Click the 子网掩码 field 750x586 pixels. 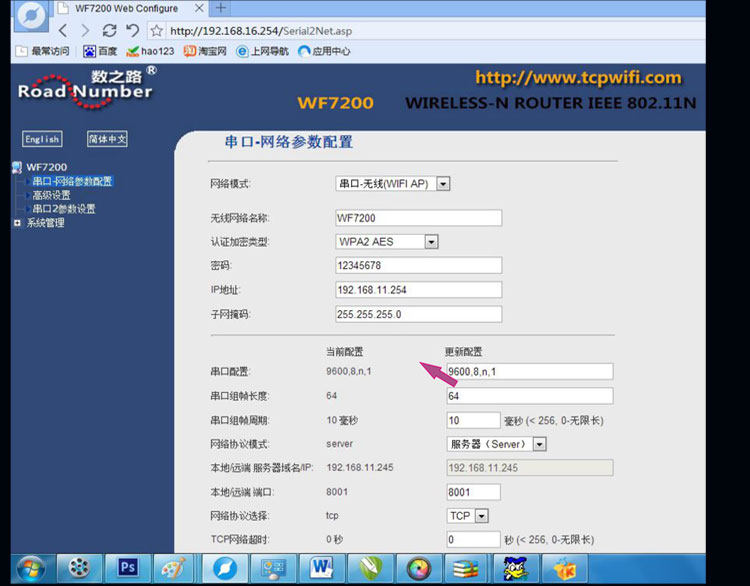pyautogui.click(x=419, y=314)
